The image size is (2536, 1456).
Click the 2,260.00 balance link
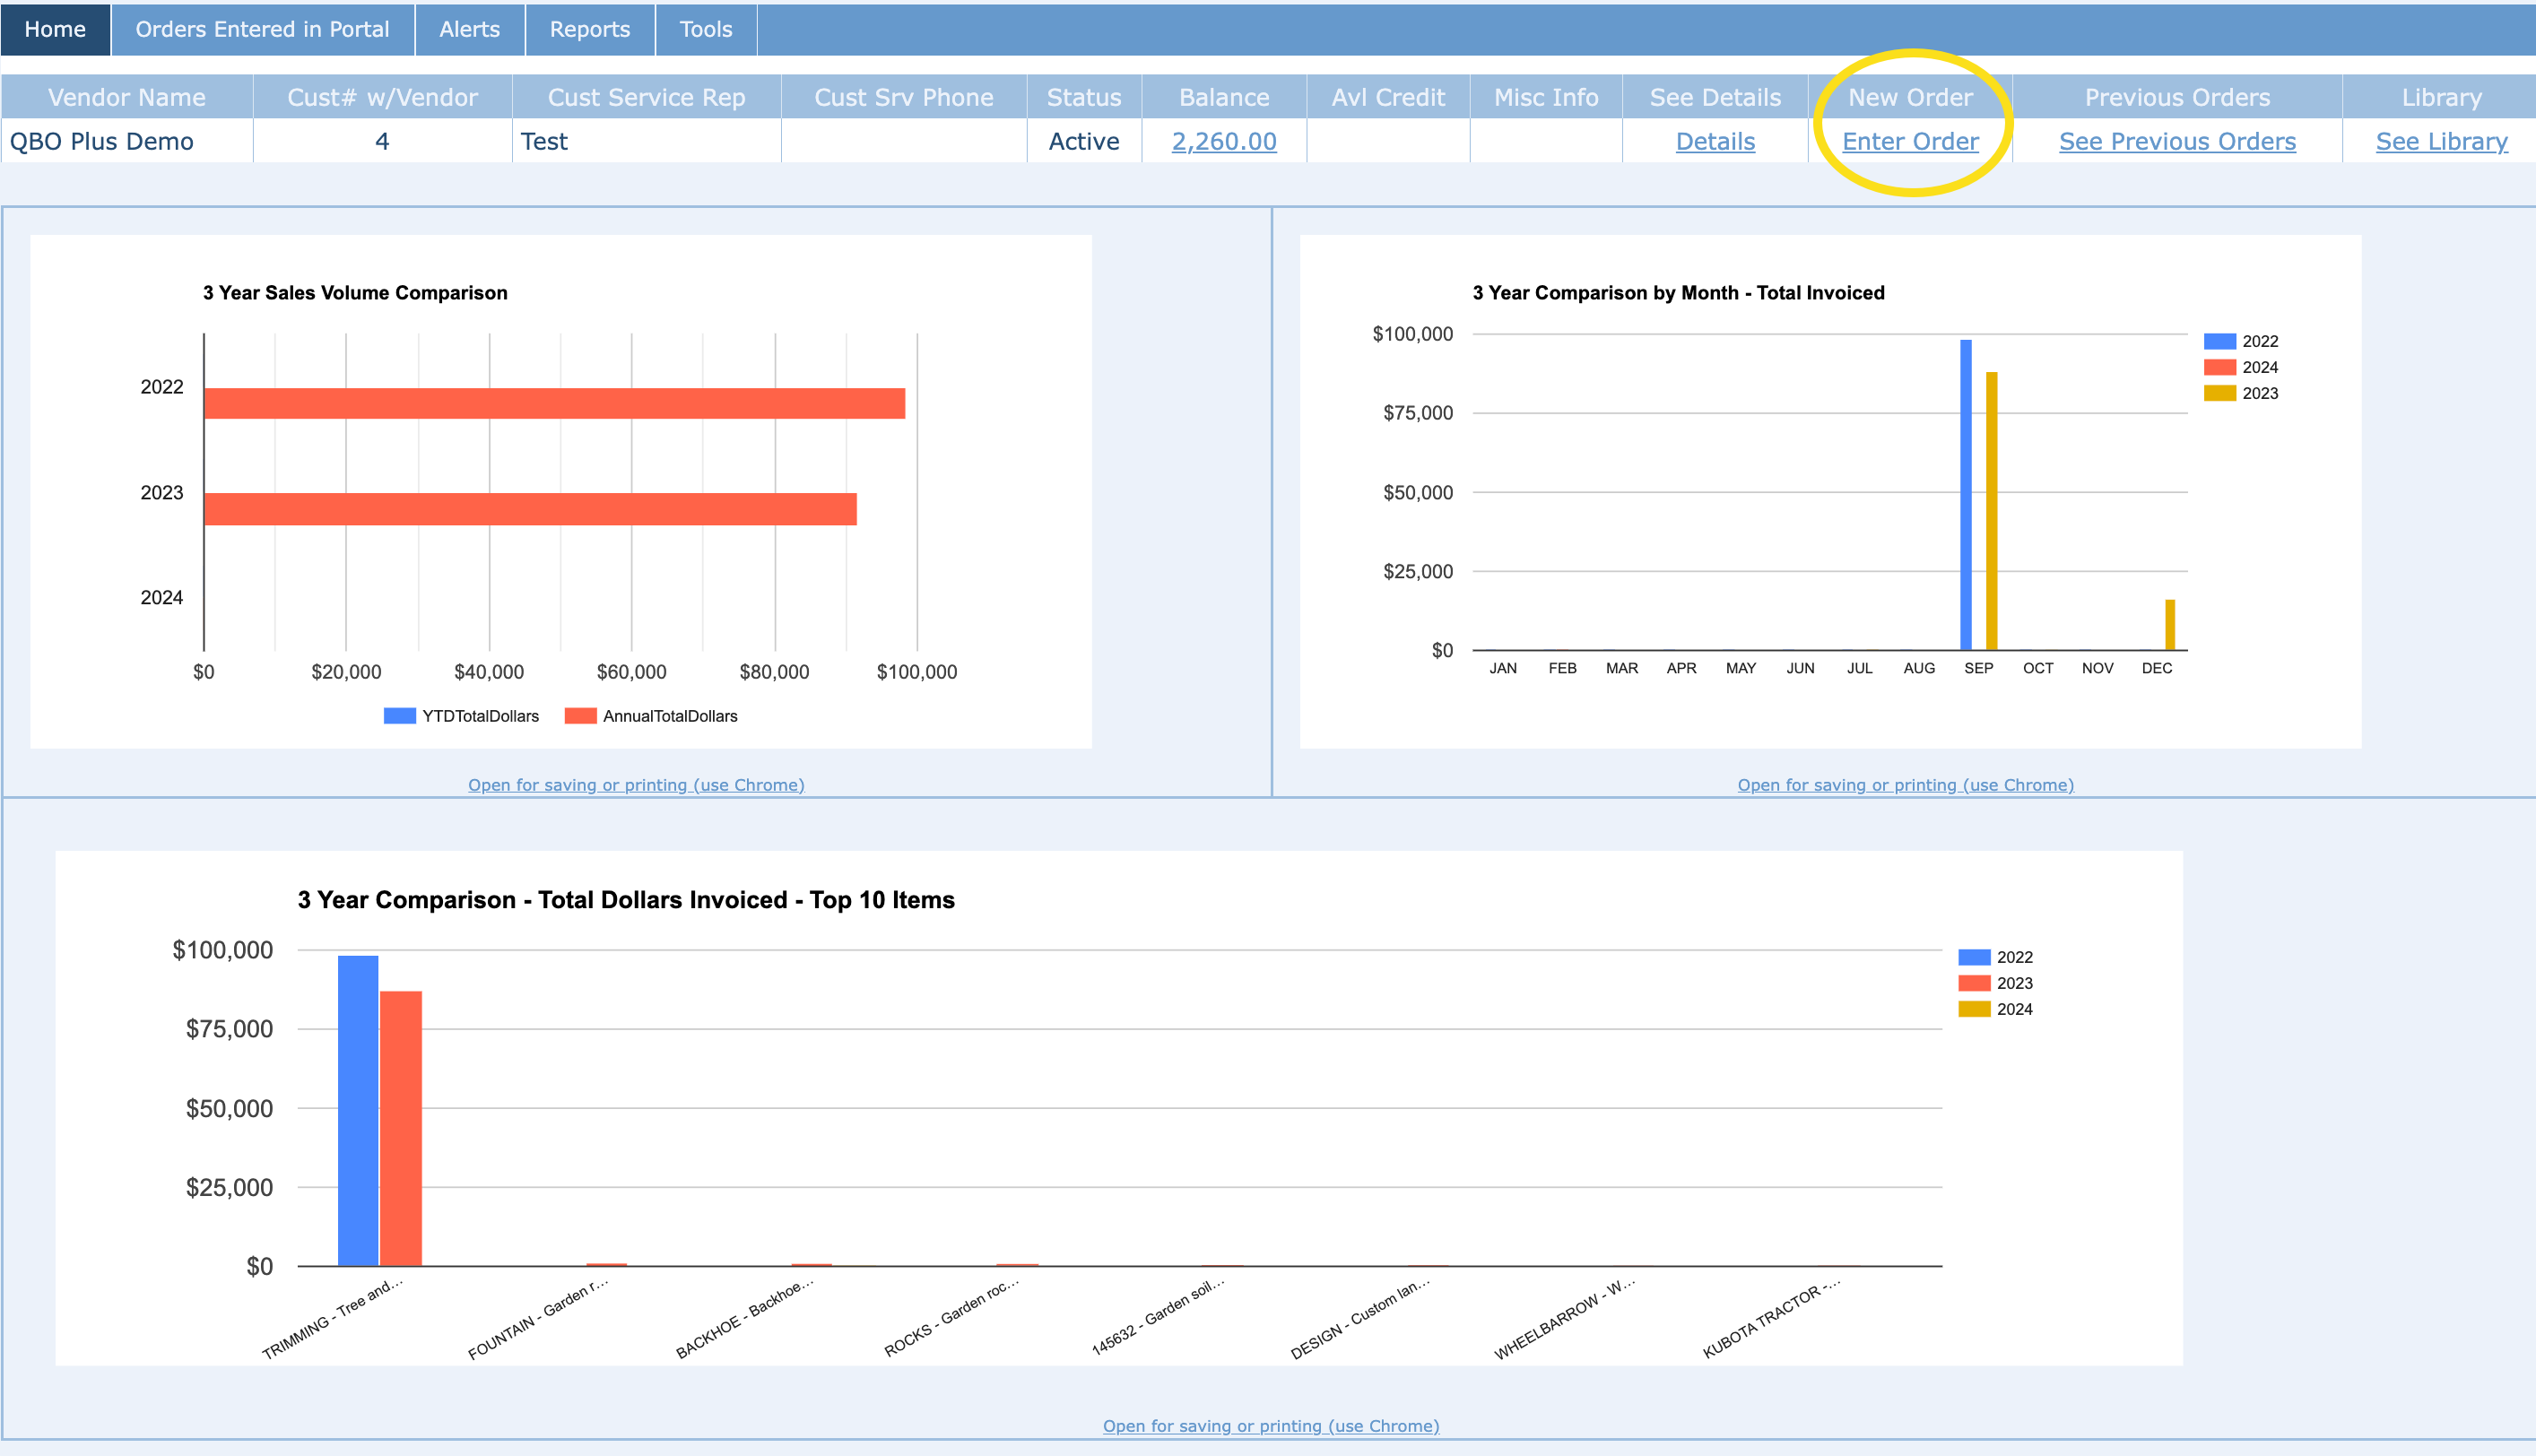[x=1223, y=141]
